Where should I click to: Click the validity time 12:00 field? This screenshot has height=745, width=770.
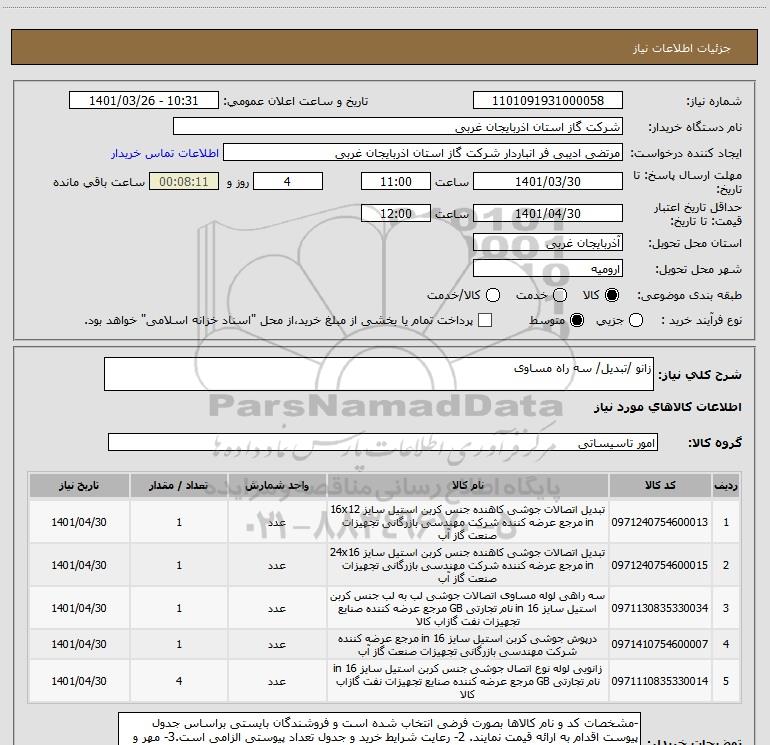(396, 214)
